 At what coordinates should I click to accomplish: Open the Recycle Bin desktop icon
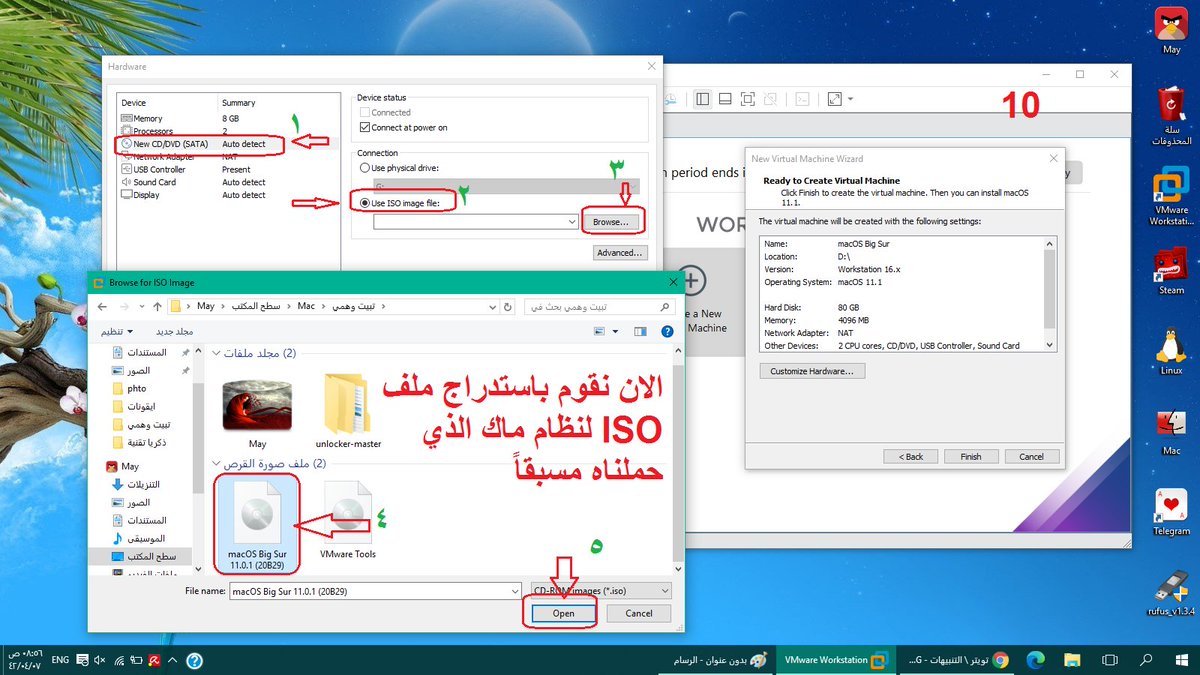(1171, 116)
